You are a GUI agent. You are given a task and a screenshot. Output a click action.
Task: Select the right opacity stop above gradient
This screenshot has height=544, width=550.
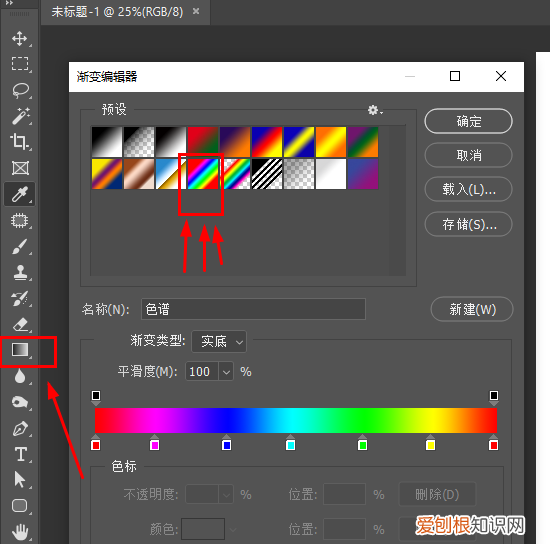pyautogui.click(x=494, y=397)
